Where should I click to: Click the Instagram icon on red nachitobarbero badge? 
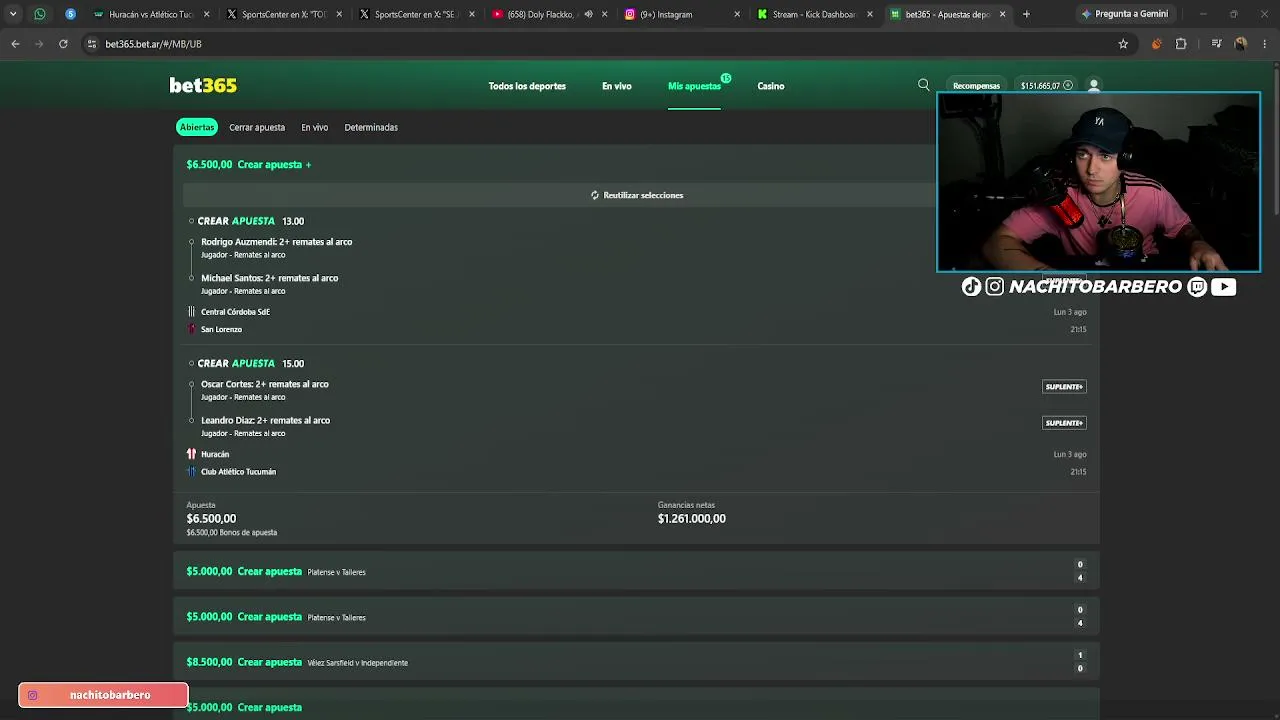[33, 695]
